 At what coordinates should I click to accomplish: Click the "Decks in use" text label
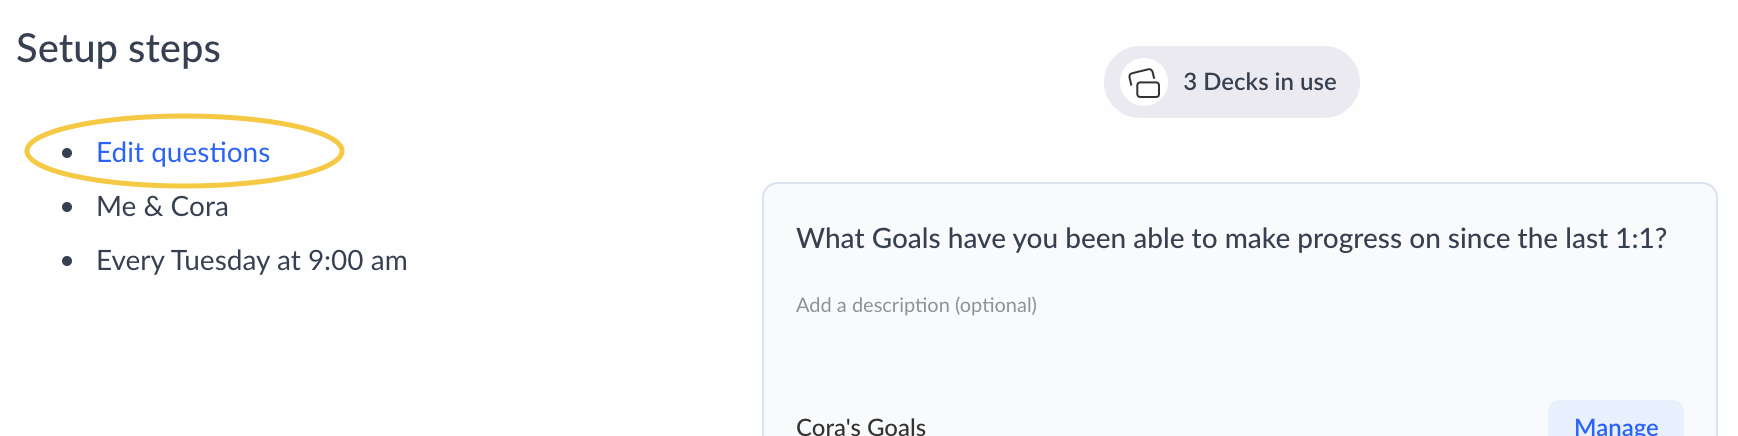[x=1269, y=82]
